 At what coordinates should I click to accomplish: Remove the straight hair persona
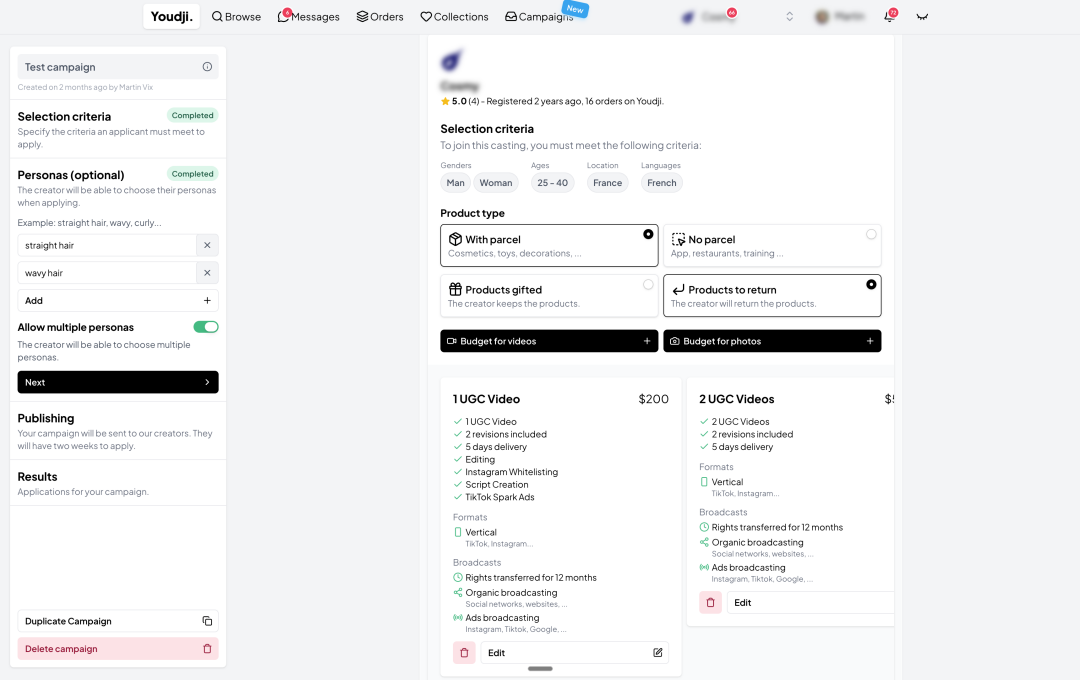click(207, 245)
